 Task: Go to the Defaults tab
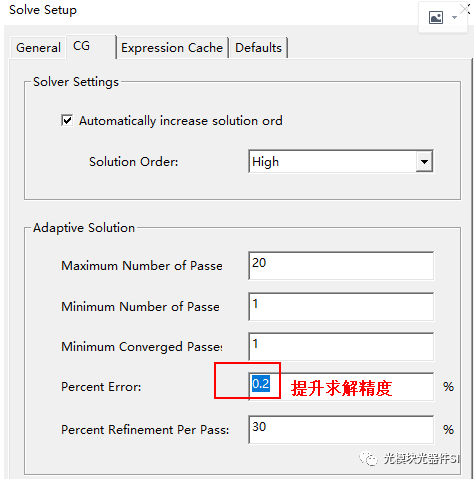[x=258, y=48]
